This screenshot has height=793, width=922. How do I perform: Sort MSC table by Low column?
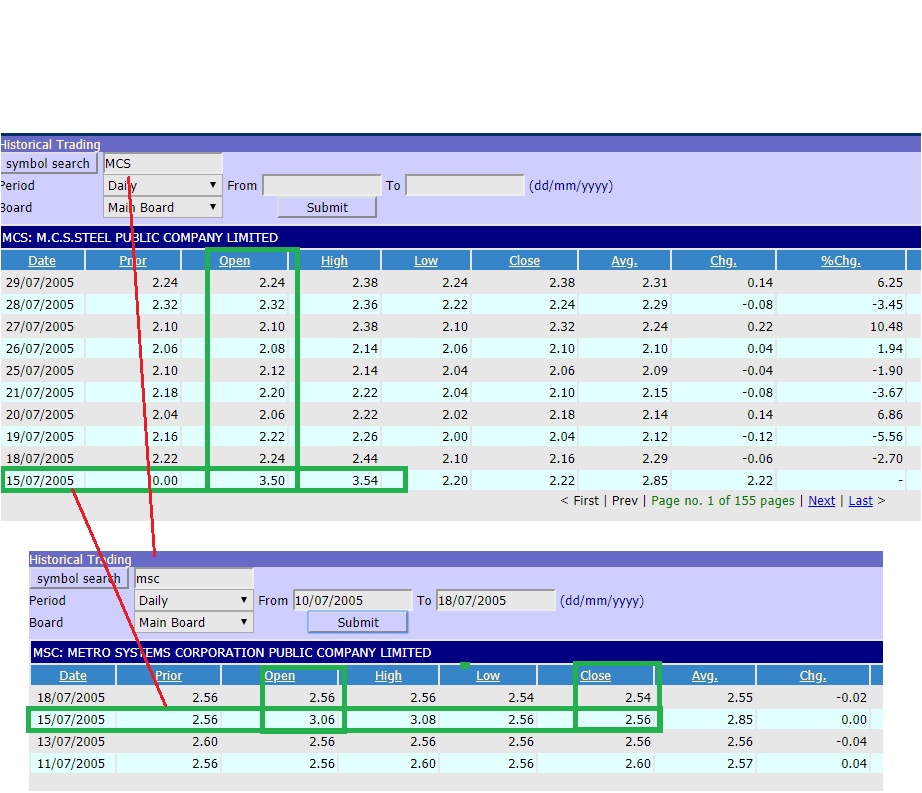pos(488,675)
